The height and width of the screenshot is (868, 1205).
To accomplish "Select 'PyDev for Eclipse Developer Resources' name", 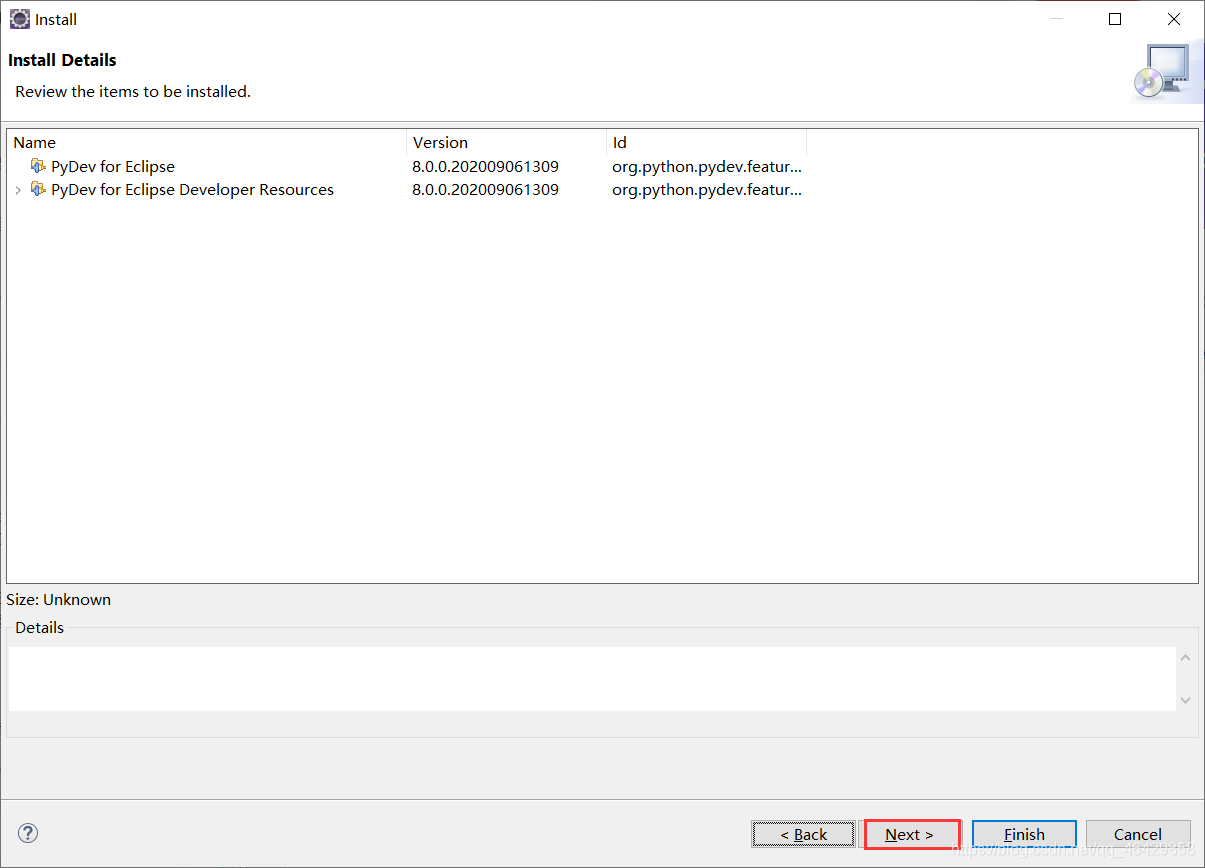I will point(192,189).
